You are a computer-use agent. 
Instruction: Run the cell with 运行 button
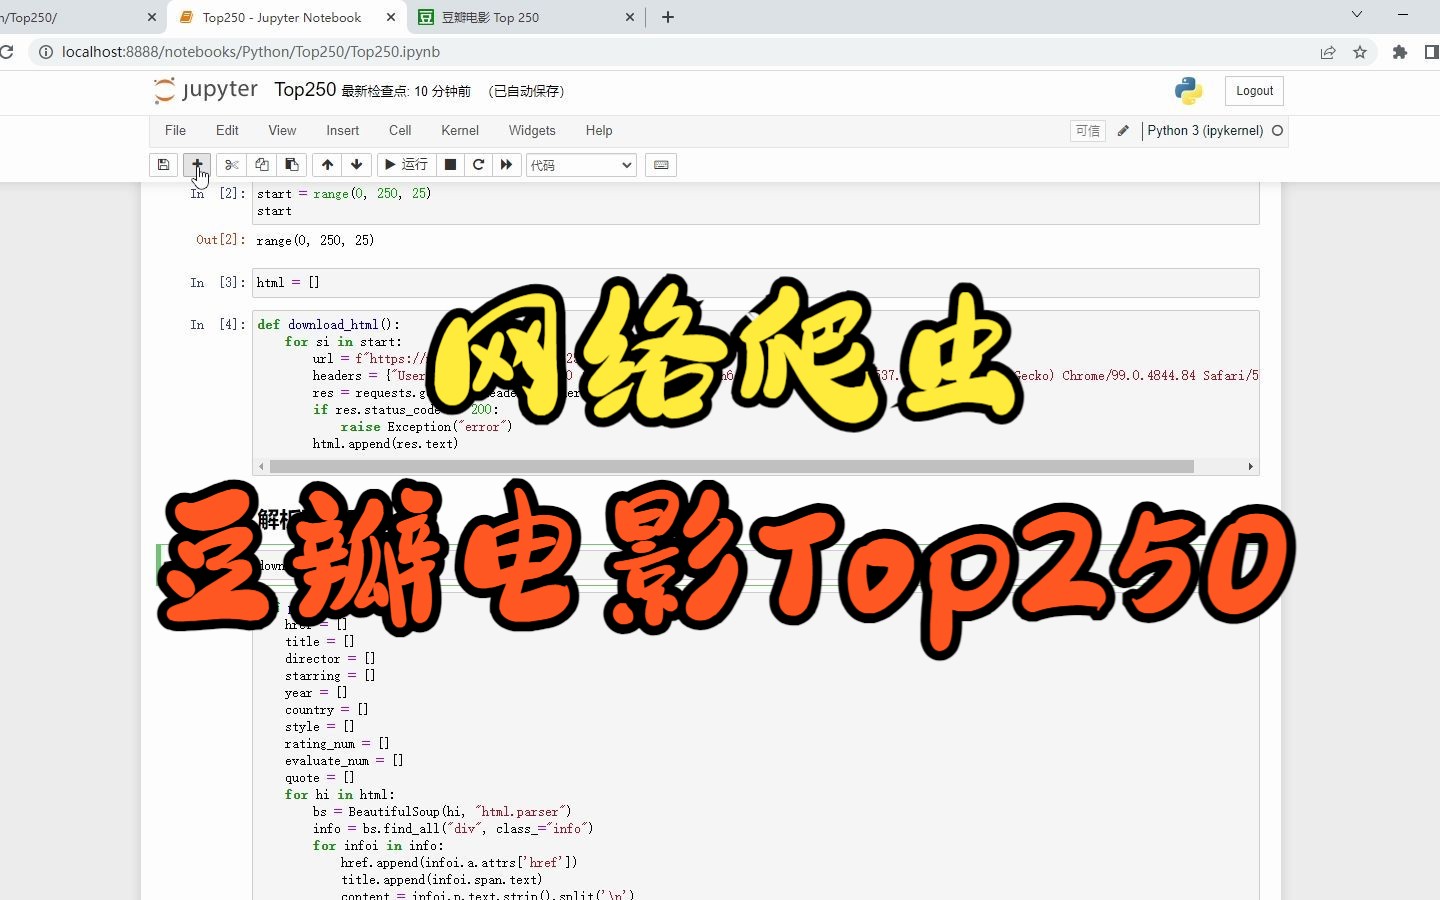406,165
